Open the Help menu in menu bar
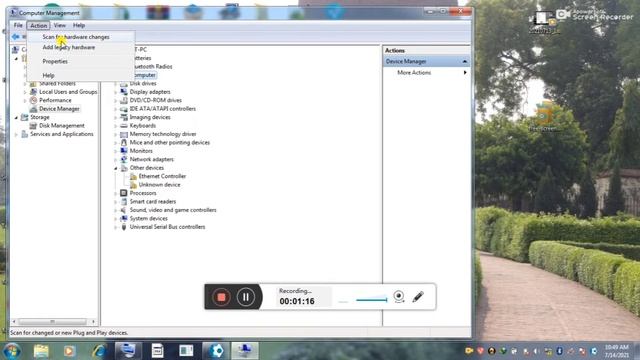 pos(79,25)
